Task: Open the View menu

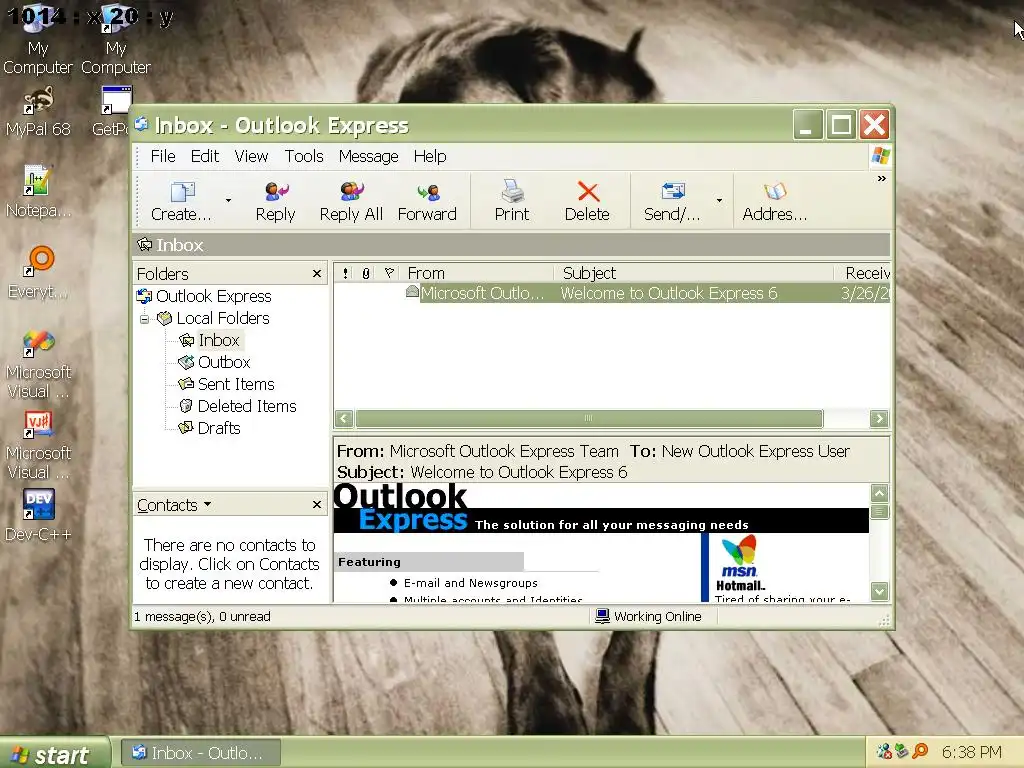Action: pos(251,156)
